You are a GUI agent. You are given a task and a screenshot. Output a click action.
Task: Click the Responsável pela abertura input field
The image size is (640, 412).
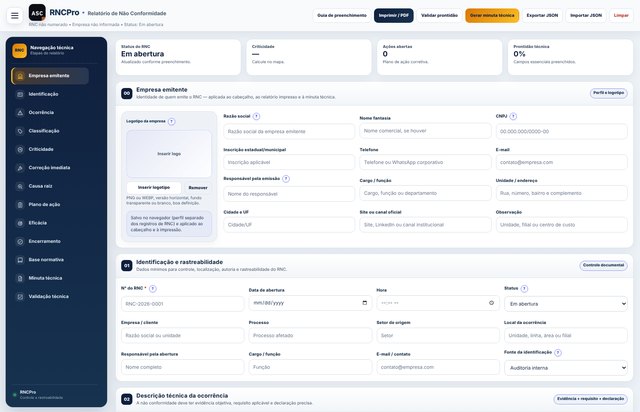pyautogui.click(x=182, y=367)
